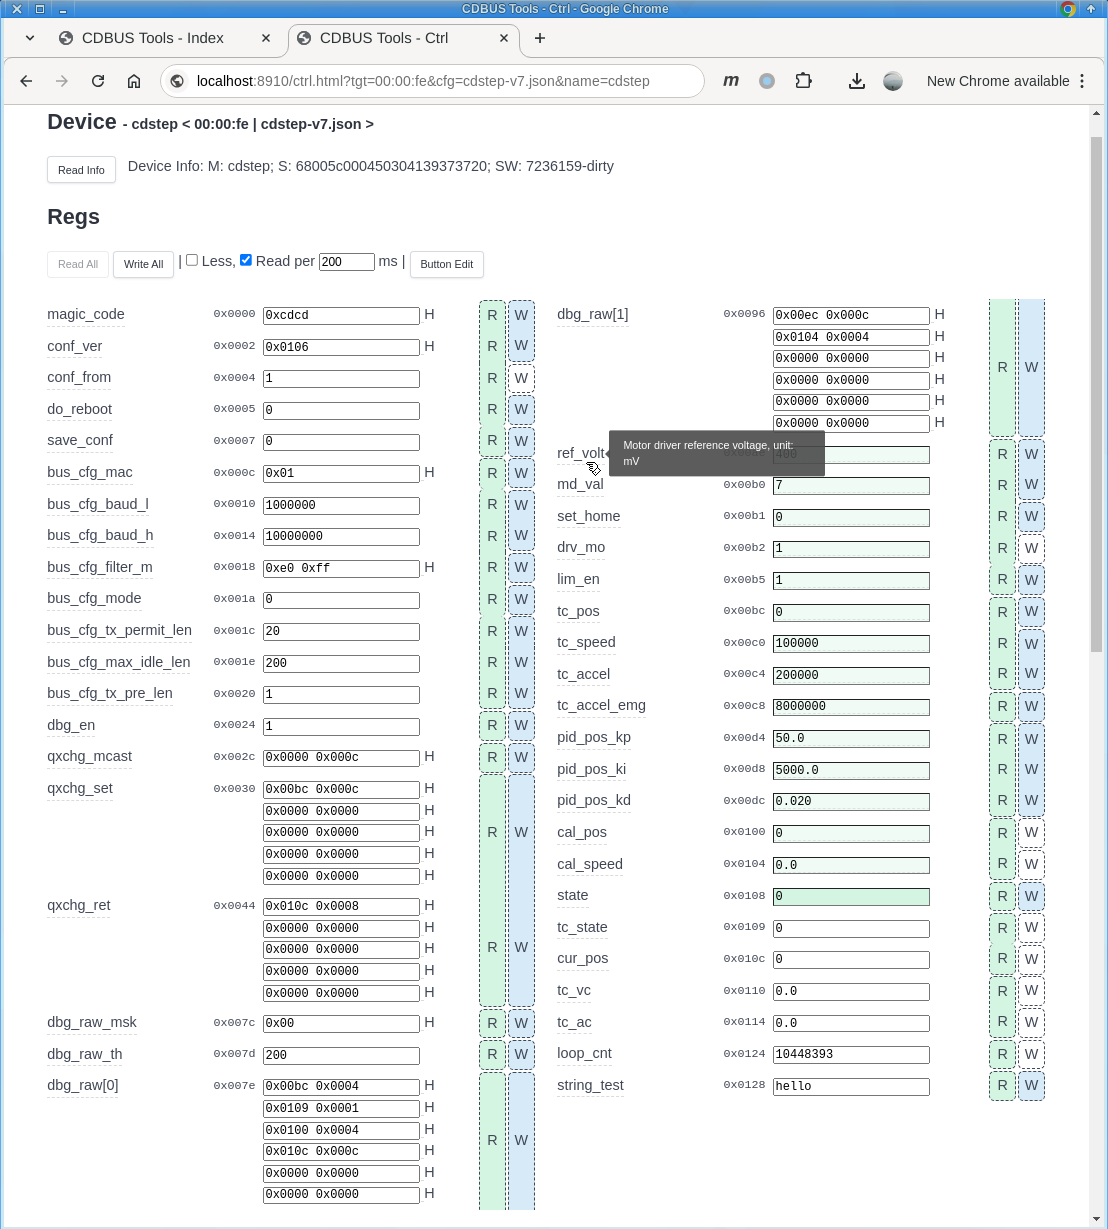The width and height of the screenshot is (1108, 1229).
Task: Click W for the conf_from register
Action: point(521,378)
